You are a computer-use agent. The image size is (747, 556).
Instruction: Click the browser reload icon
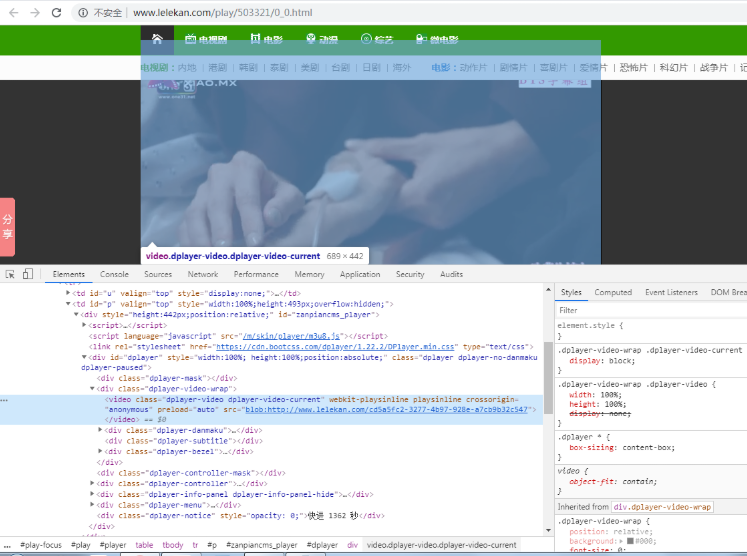coord(56,13)
